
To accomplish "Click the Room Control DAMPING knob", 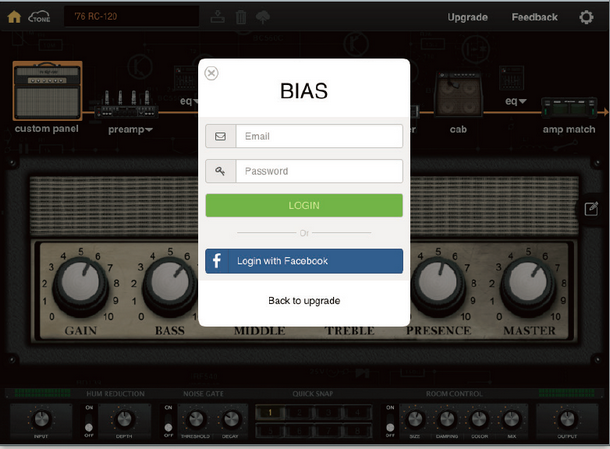I will point(447,419).
